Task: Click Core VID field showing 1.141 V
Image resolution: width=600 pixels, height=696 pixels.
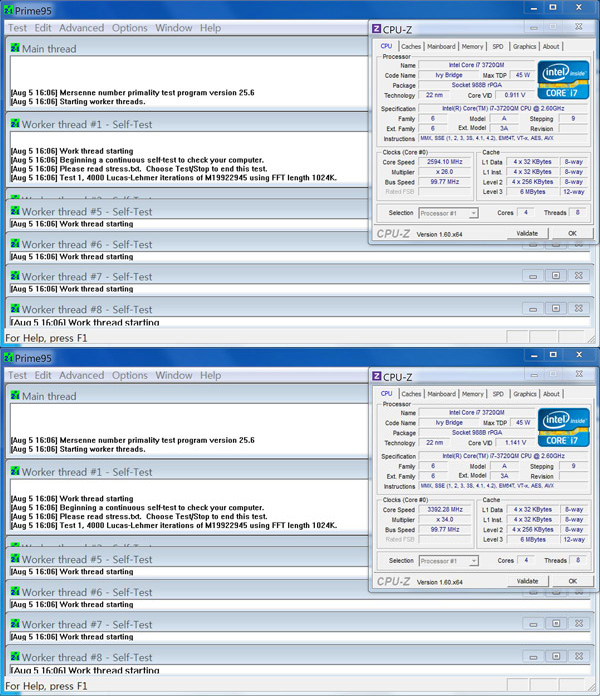Action: click(515, 443)
